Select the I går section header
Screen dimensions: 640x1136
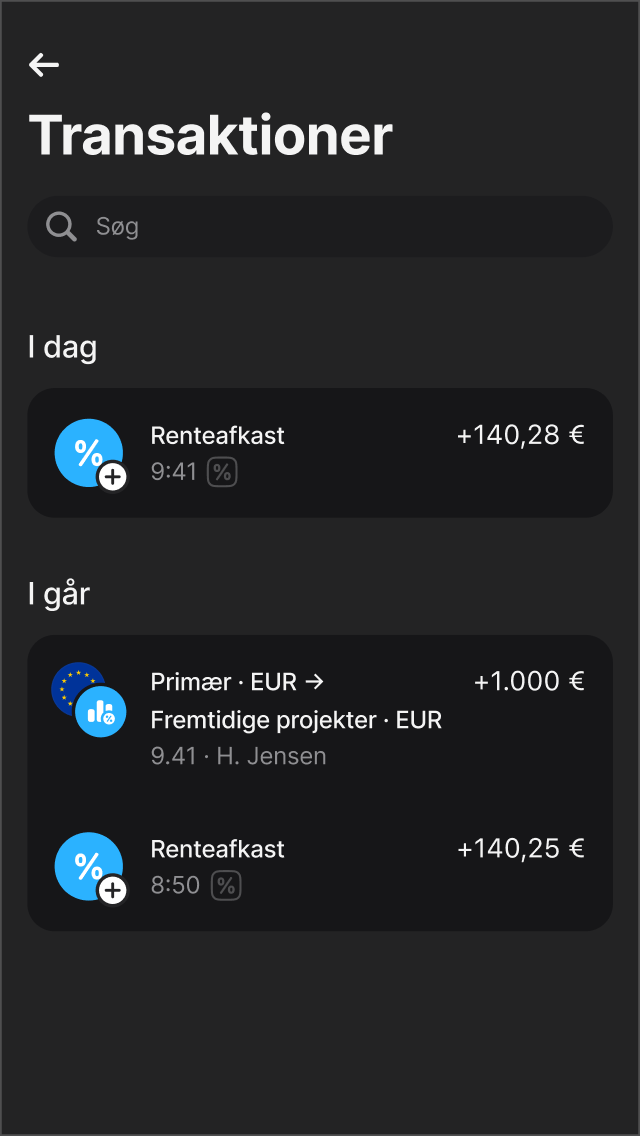click(59, 593)
